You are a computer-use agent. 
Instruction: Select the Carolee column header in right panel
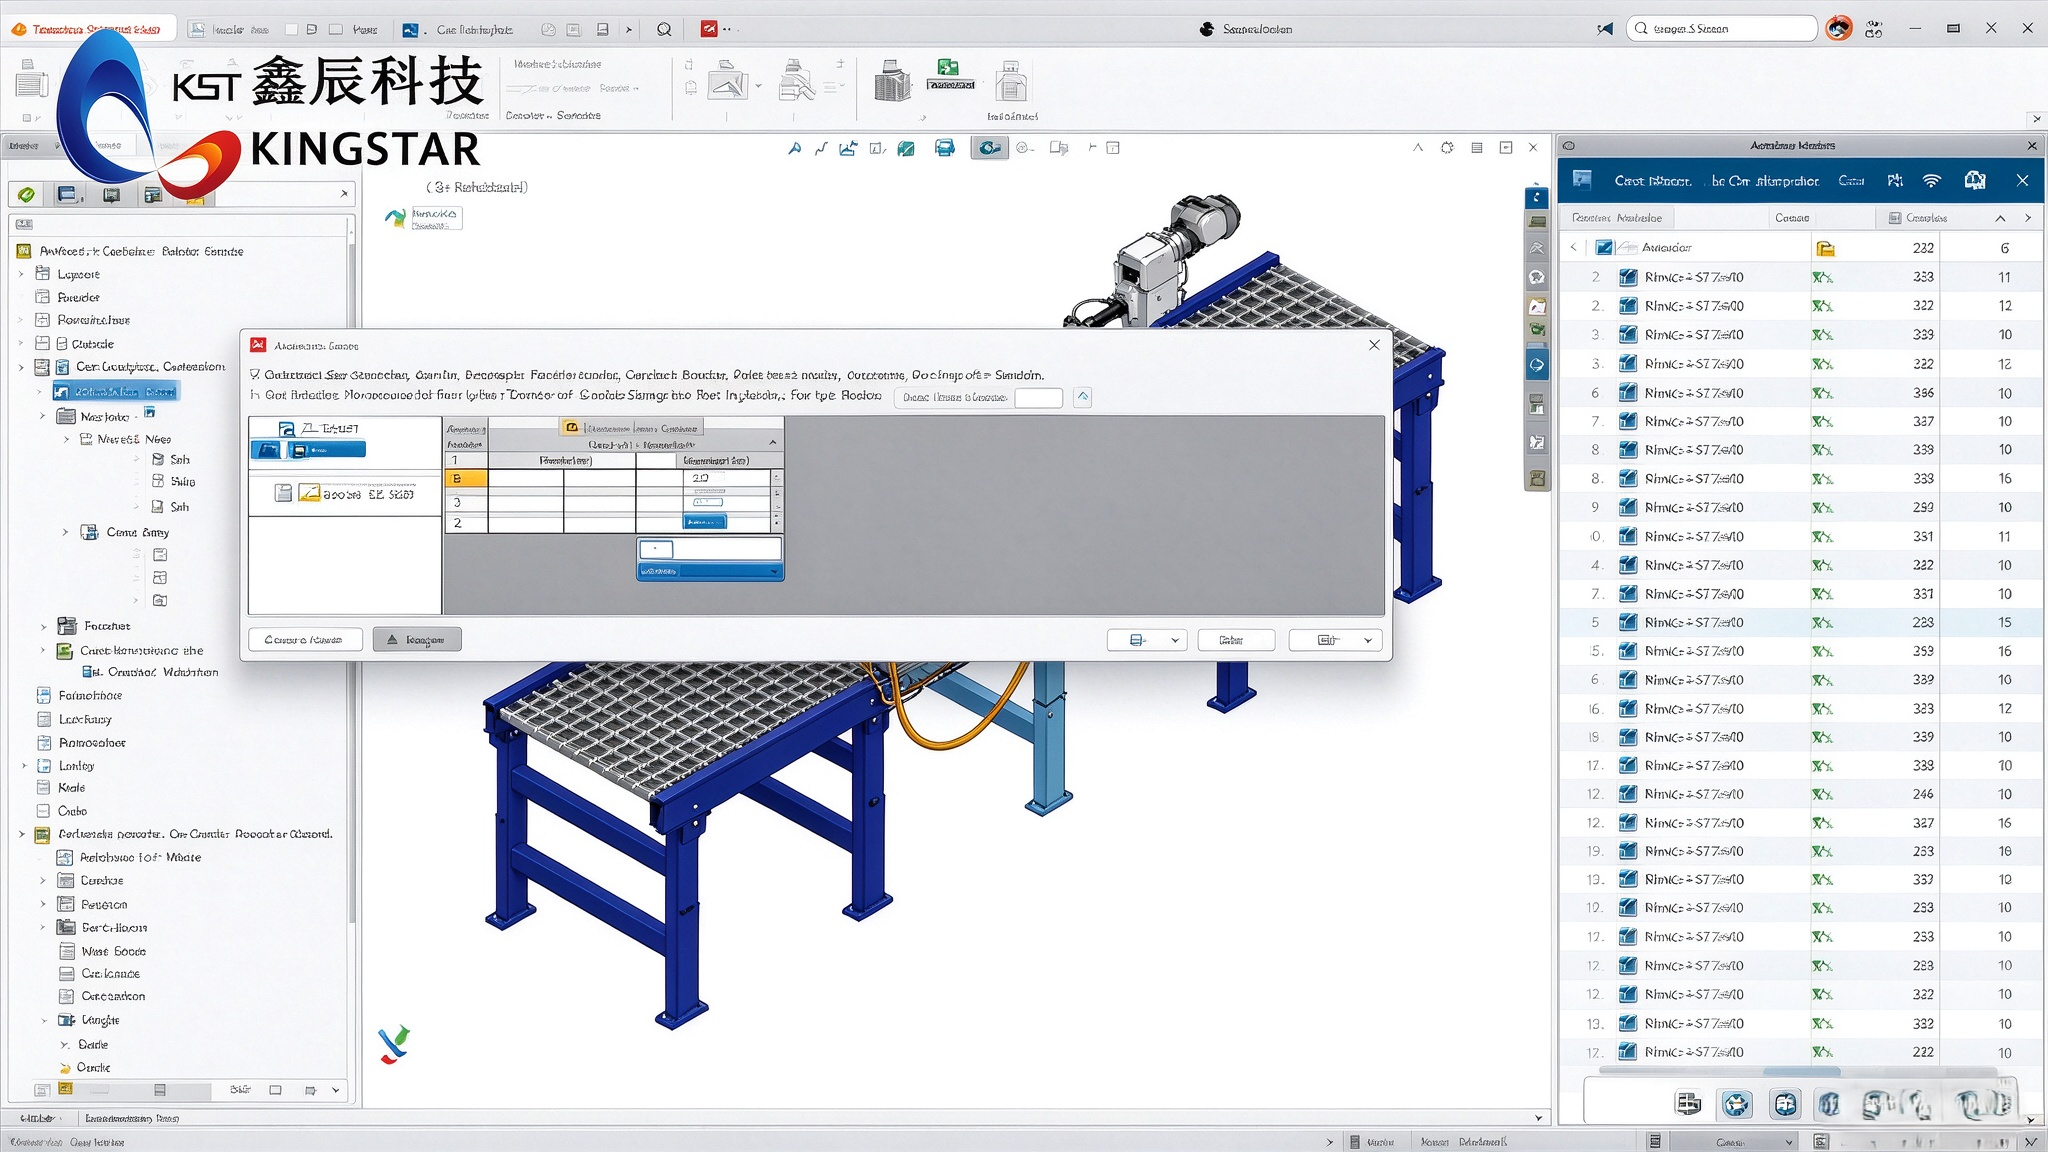click(x=1918, y=218)
